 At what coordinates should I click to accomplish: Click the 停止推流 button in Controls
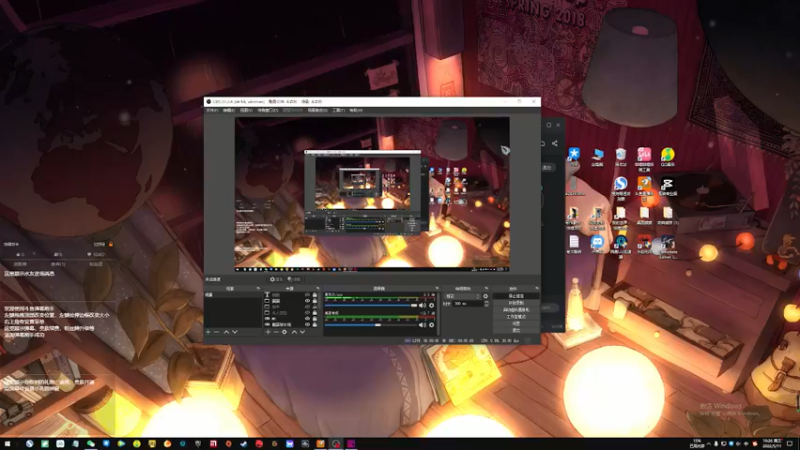[516, 296]
